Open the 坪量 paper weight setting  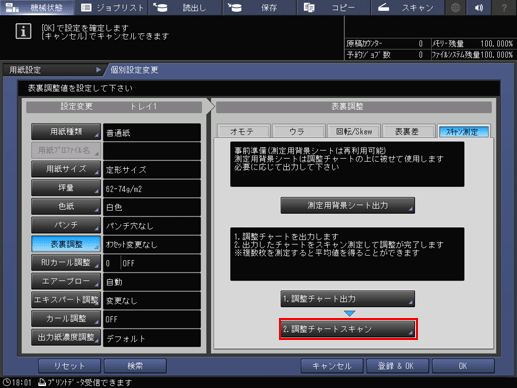pos(66,188)
